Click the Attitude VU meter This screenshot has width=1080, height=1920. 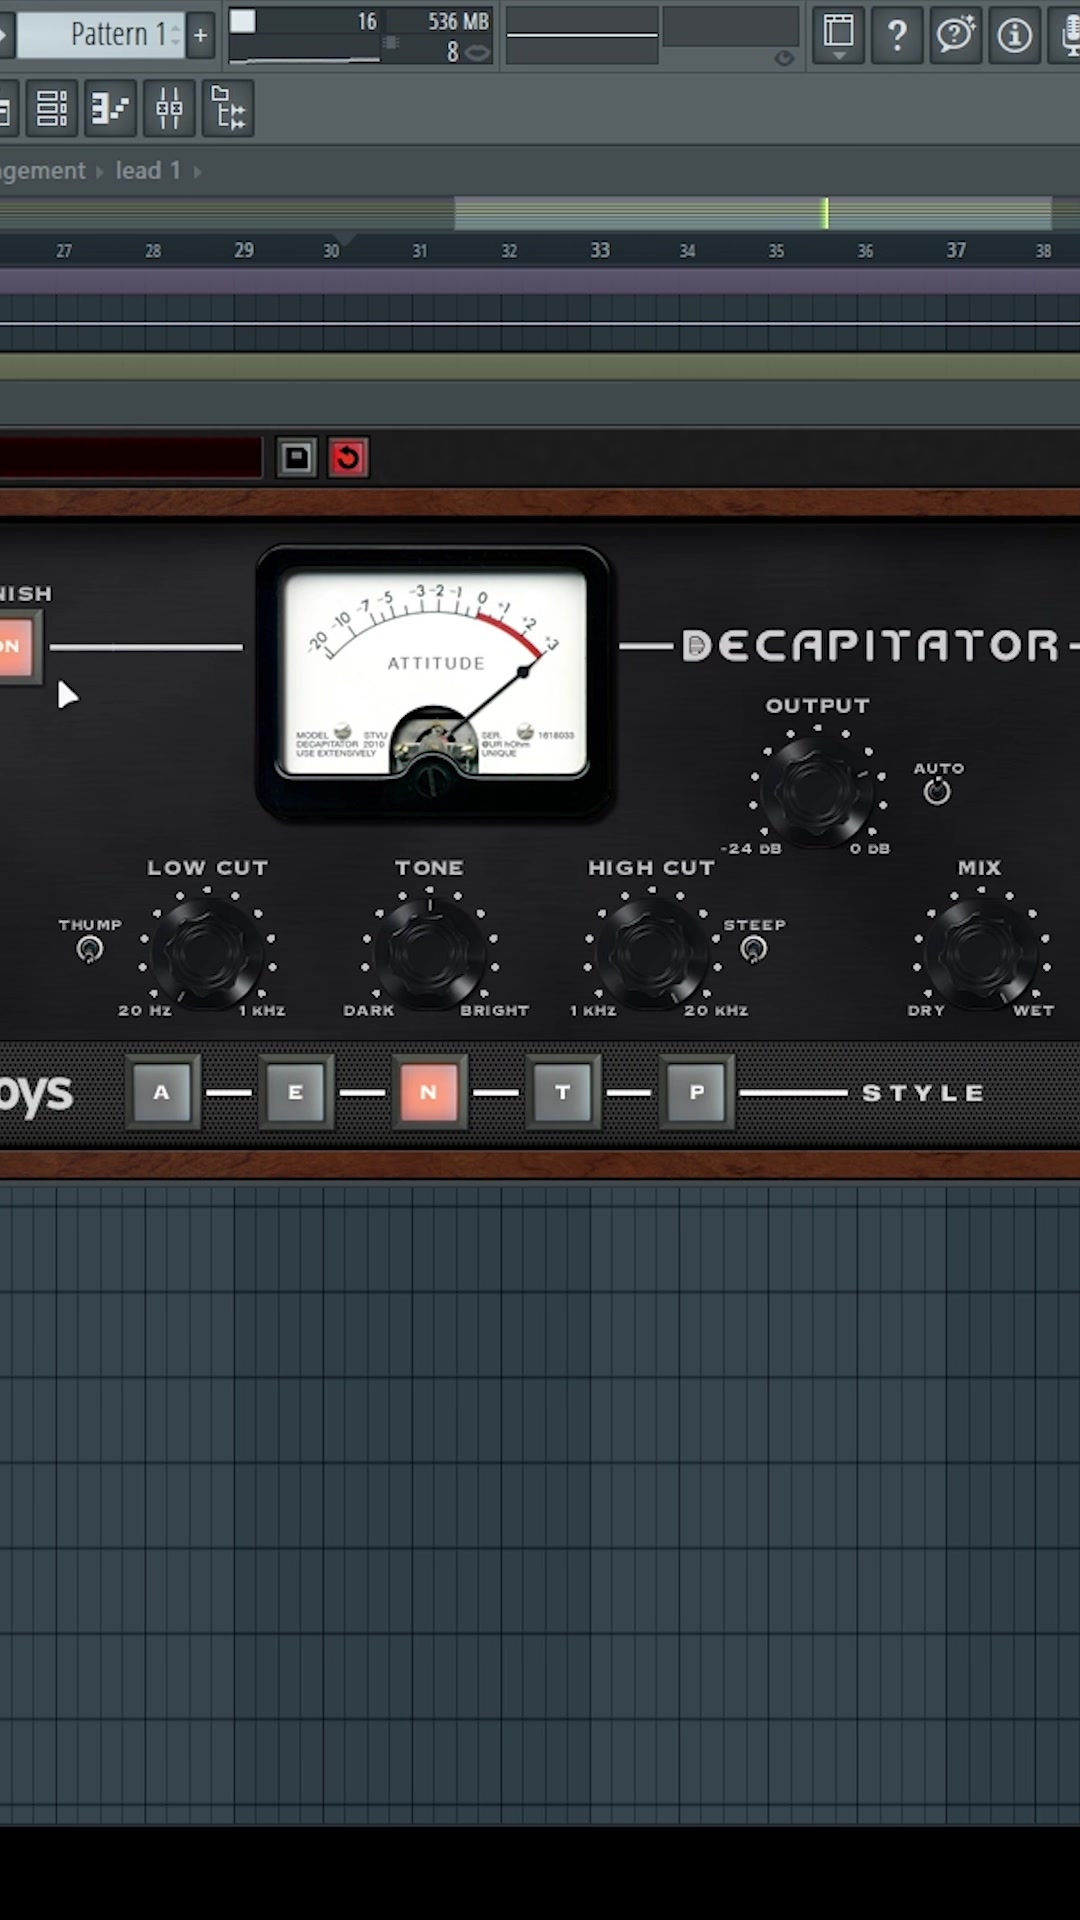434,682
